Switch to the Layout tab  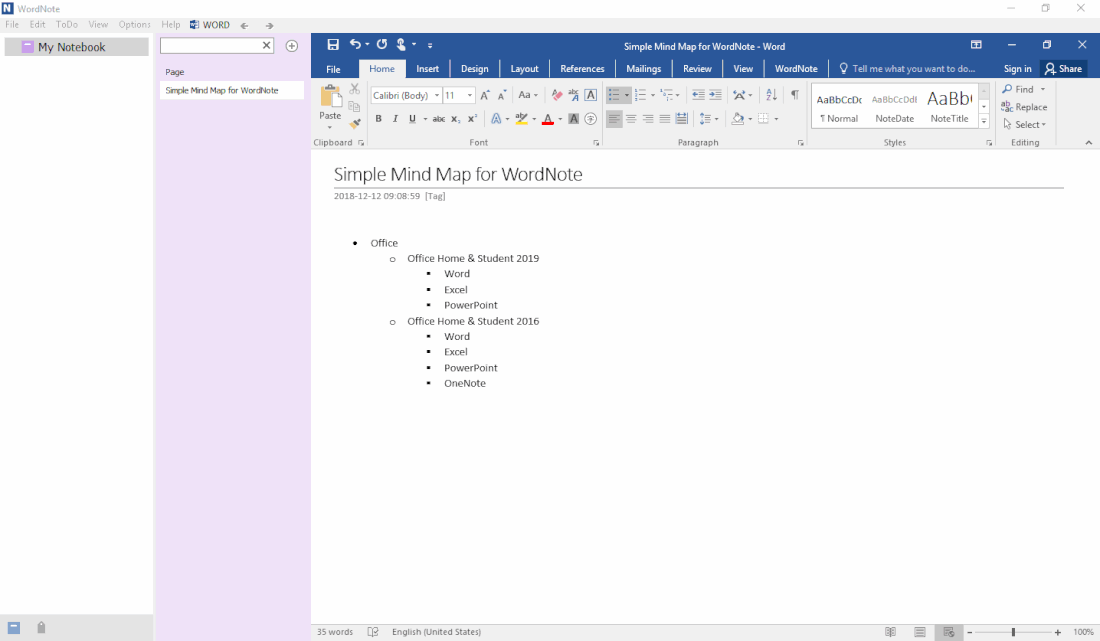click(524, 69)
